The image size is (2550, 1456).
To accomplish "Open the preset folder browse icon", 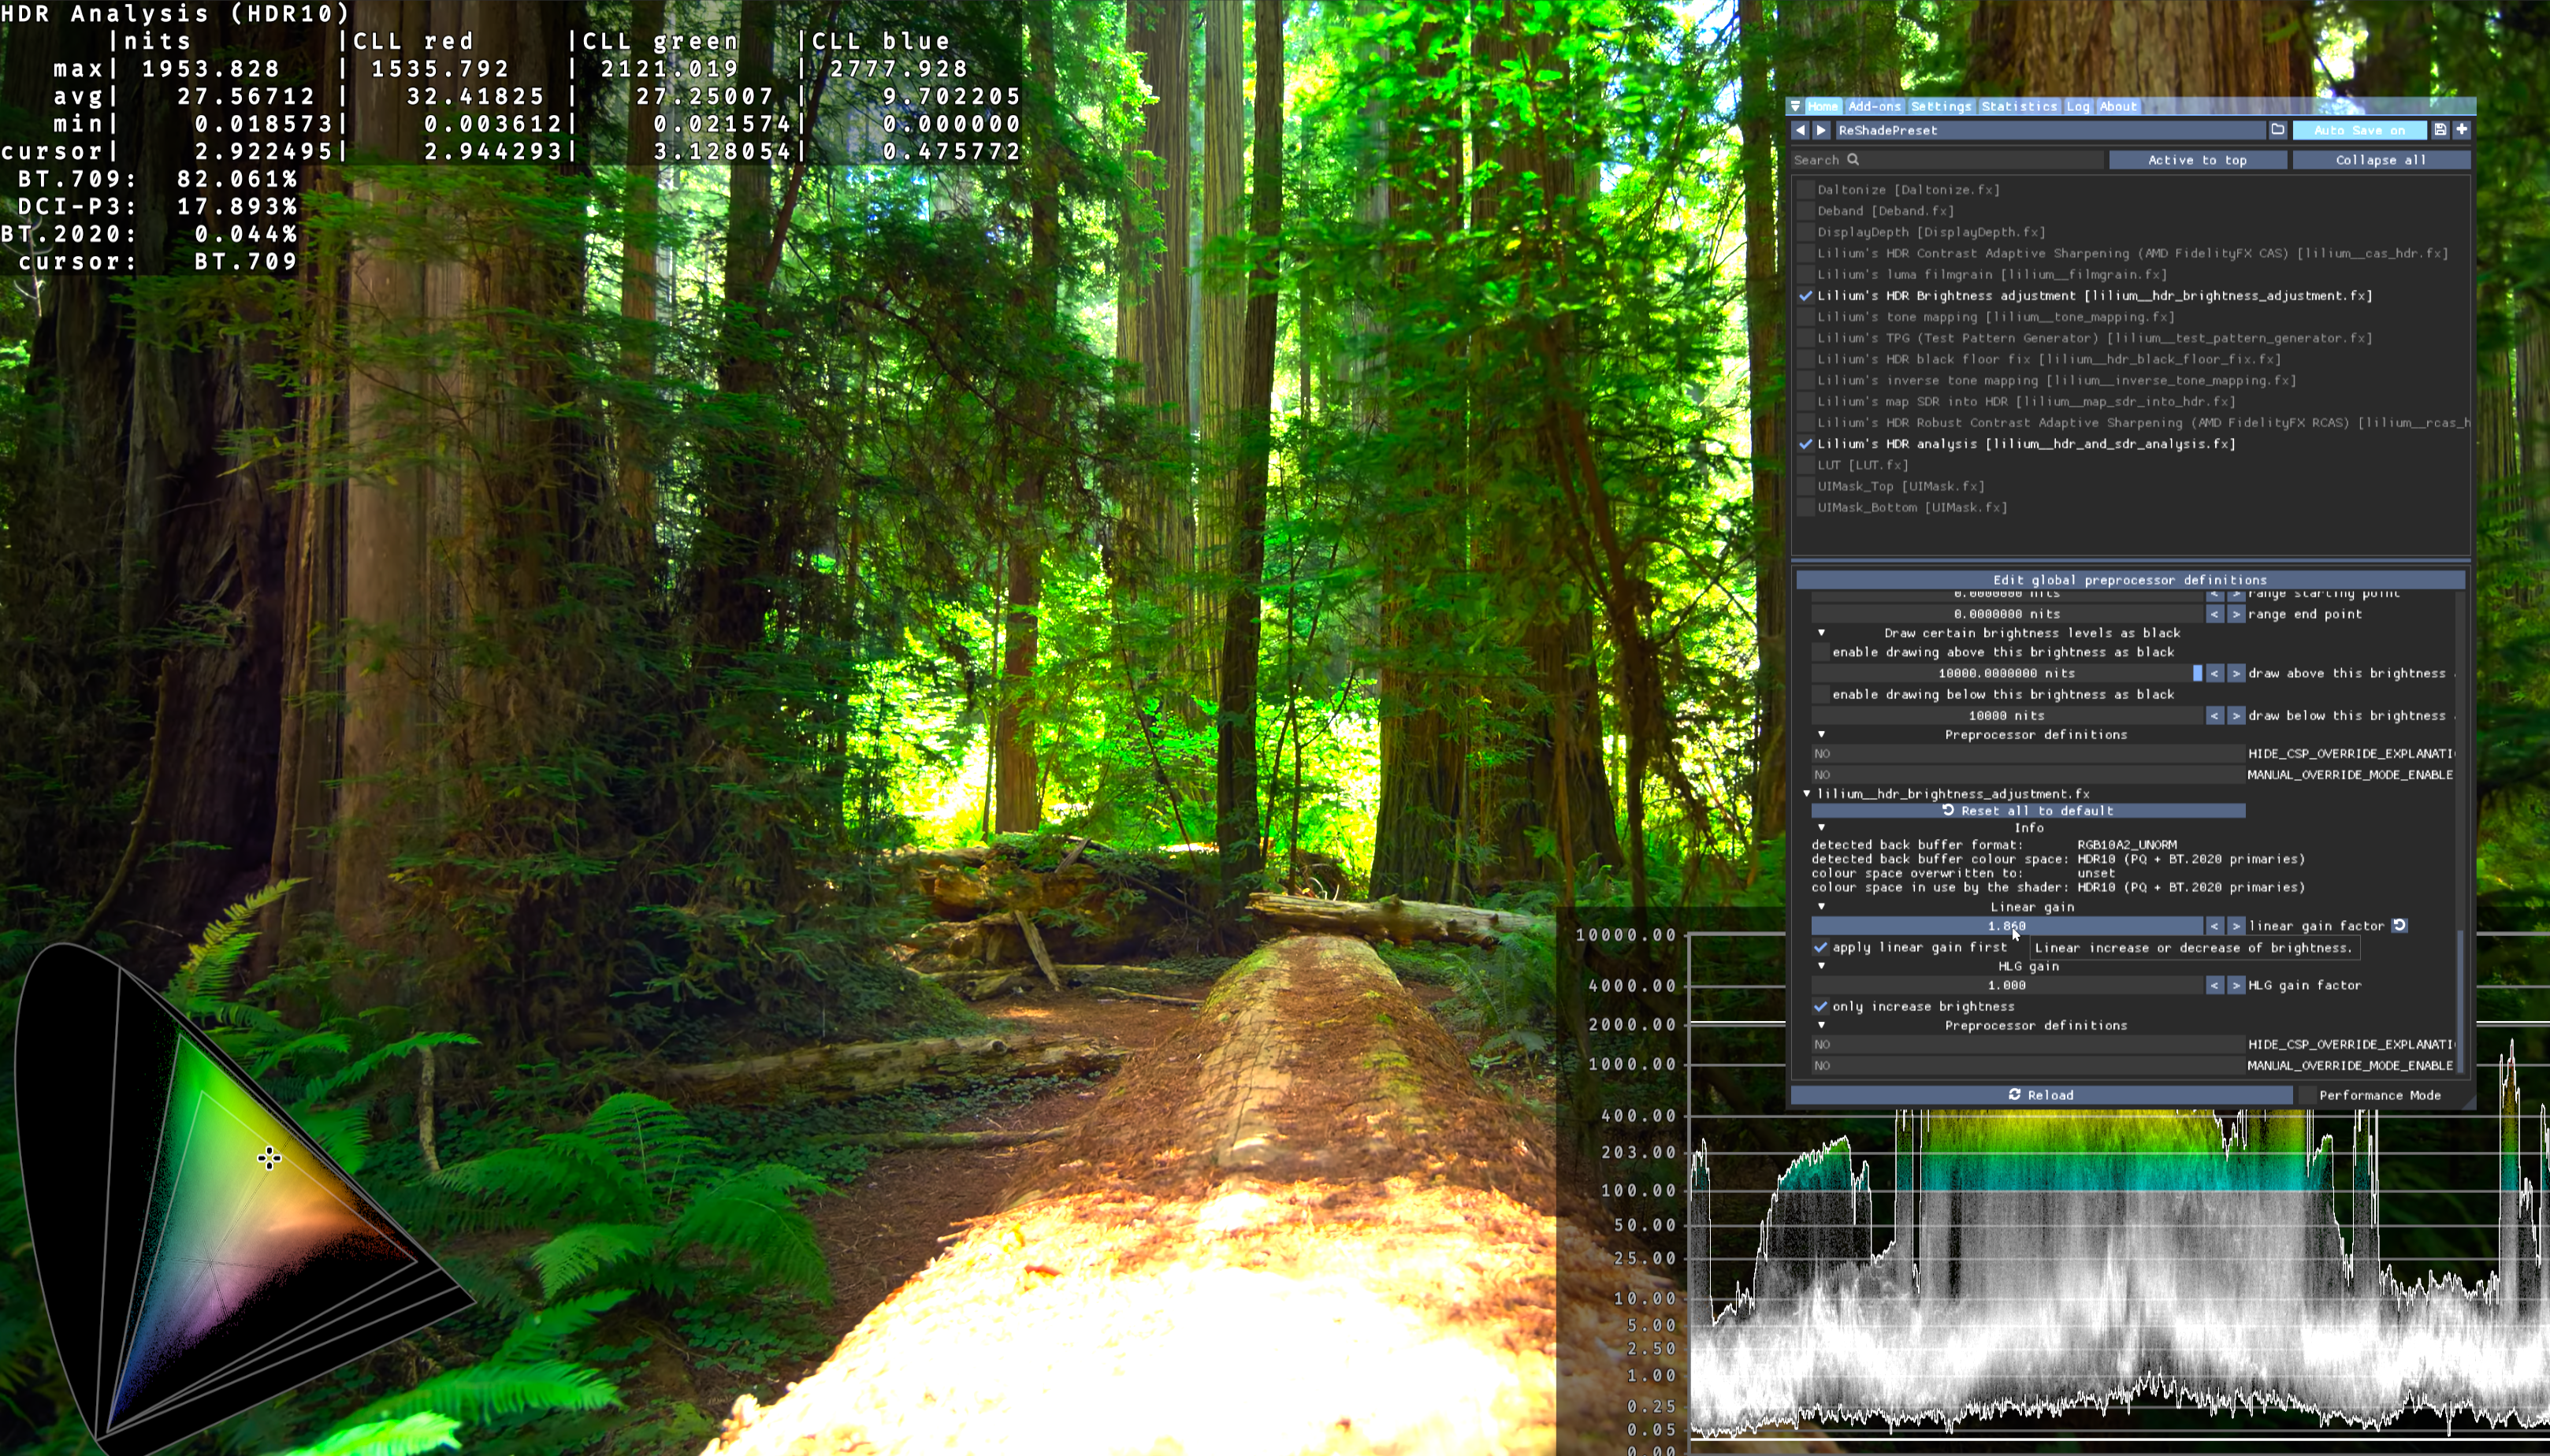I will pos(2277,130).
